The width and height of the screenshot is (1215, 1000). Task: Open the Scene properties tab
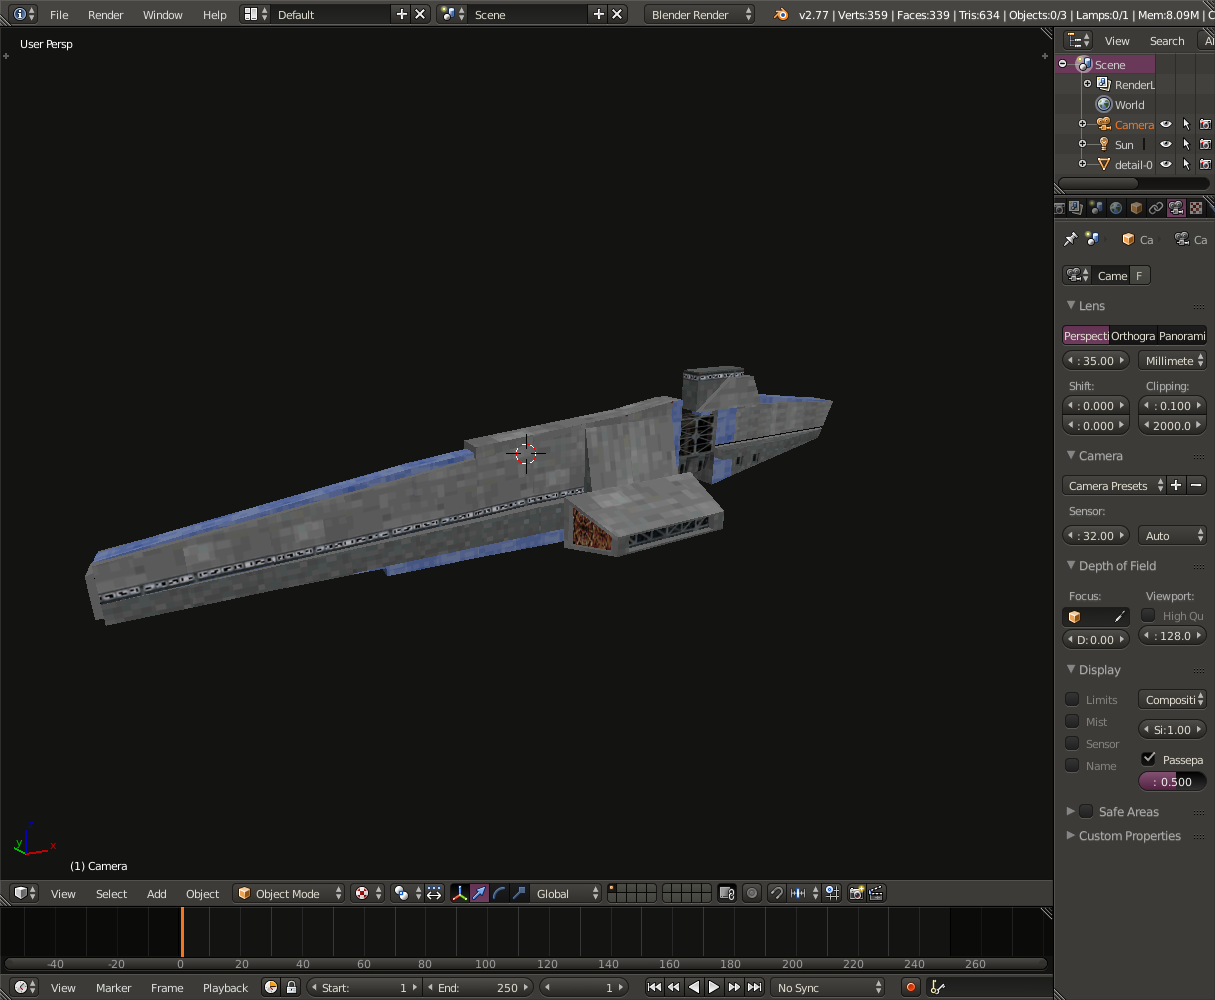[x=1096, y=207]
